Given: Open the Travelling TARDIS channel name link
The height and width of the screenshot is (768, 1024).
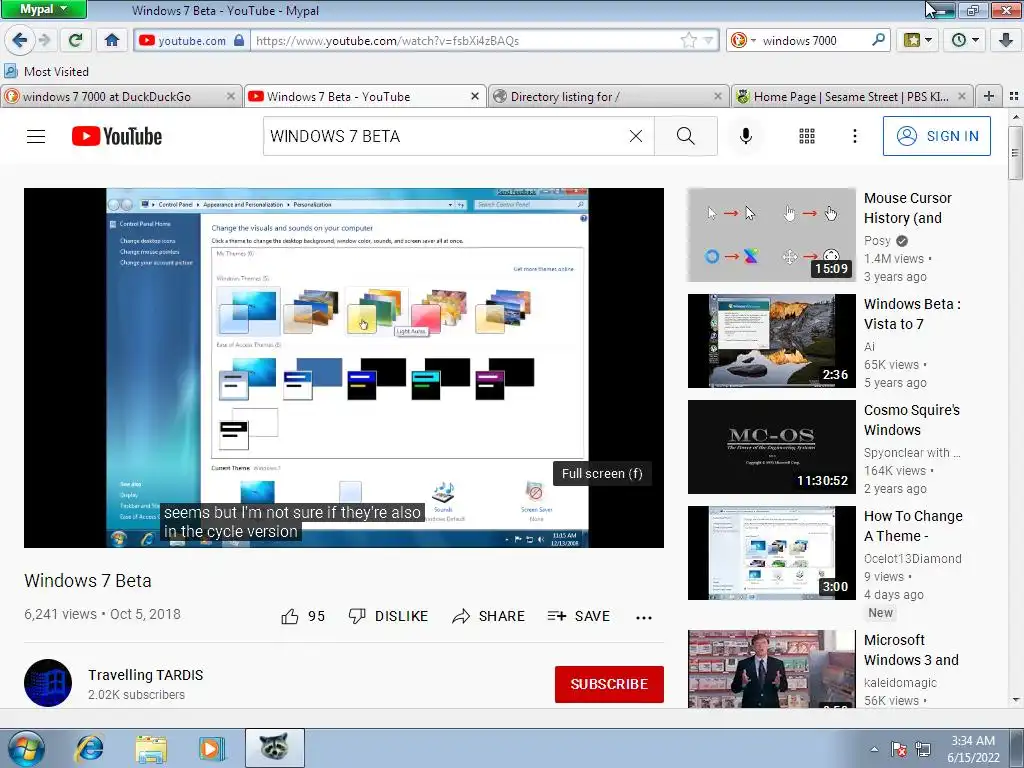Looking at the screenshot, I should point(146,675).
